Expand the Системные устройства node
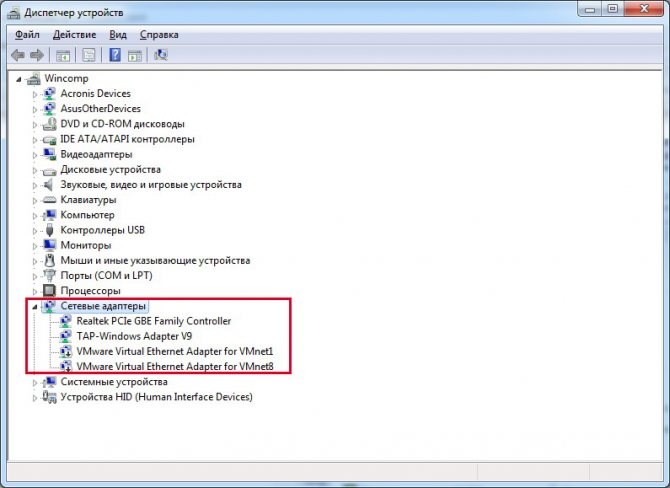Viewport: 670px width, 488px height. tap(35, 382)
